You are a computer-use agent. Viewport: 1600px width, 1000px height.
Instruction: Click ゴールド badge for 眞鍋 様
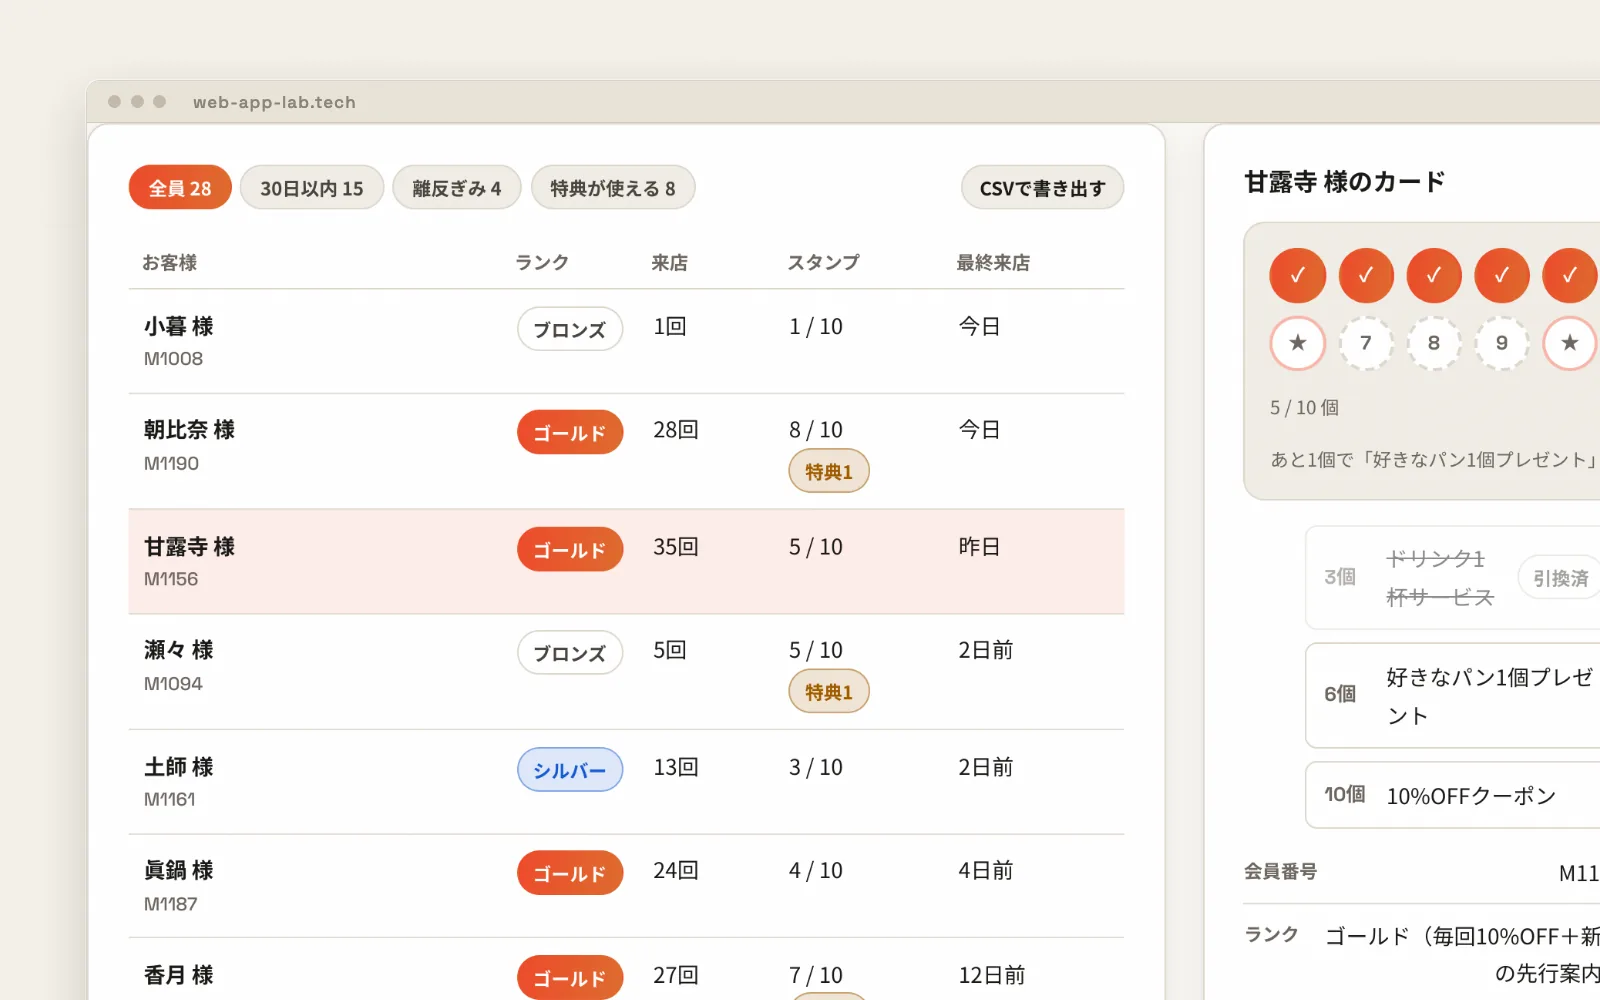pyautogui.click(x=570, y=873)
